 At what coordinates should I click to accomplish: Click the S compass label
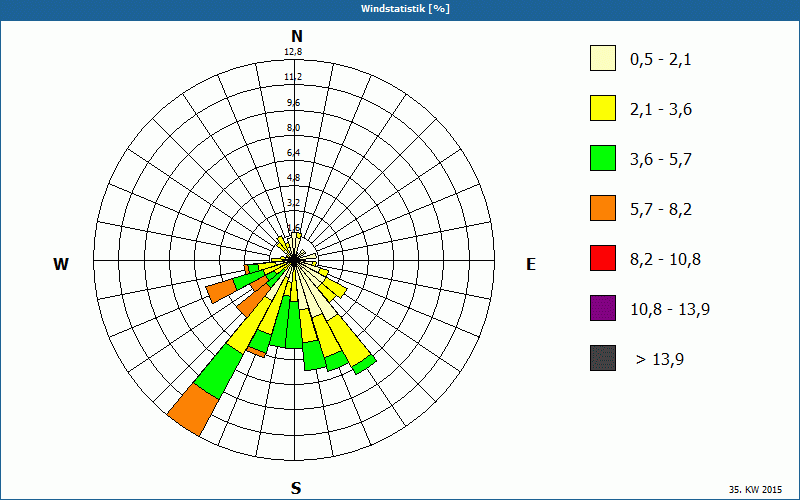[x=296, y=488]
